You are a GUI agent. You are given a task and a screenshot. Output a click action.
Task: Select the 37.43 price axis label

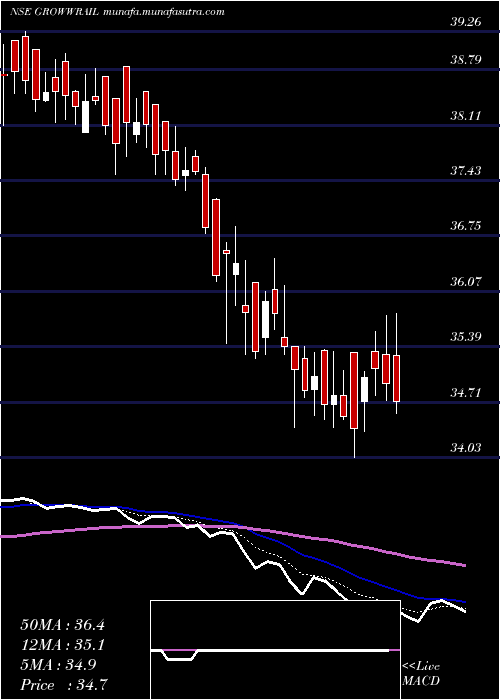coord(466,171)
